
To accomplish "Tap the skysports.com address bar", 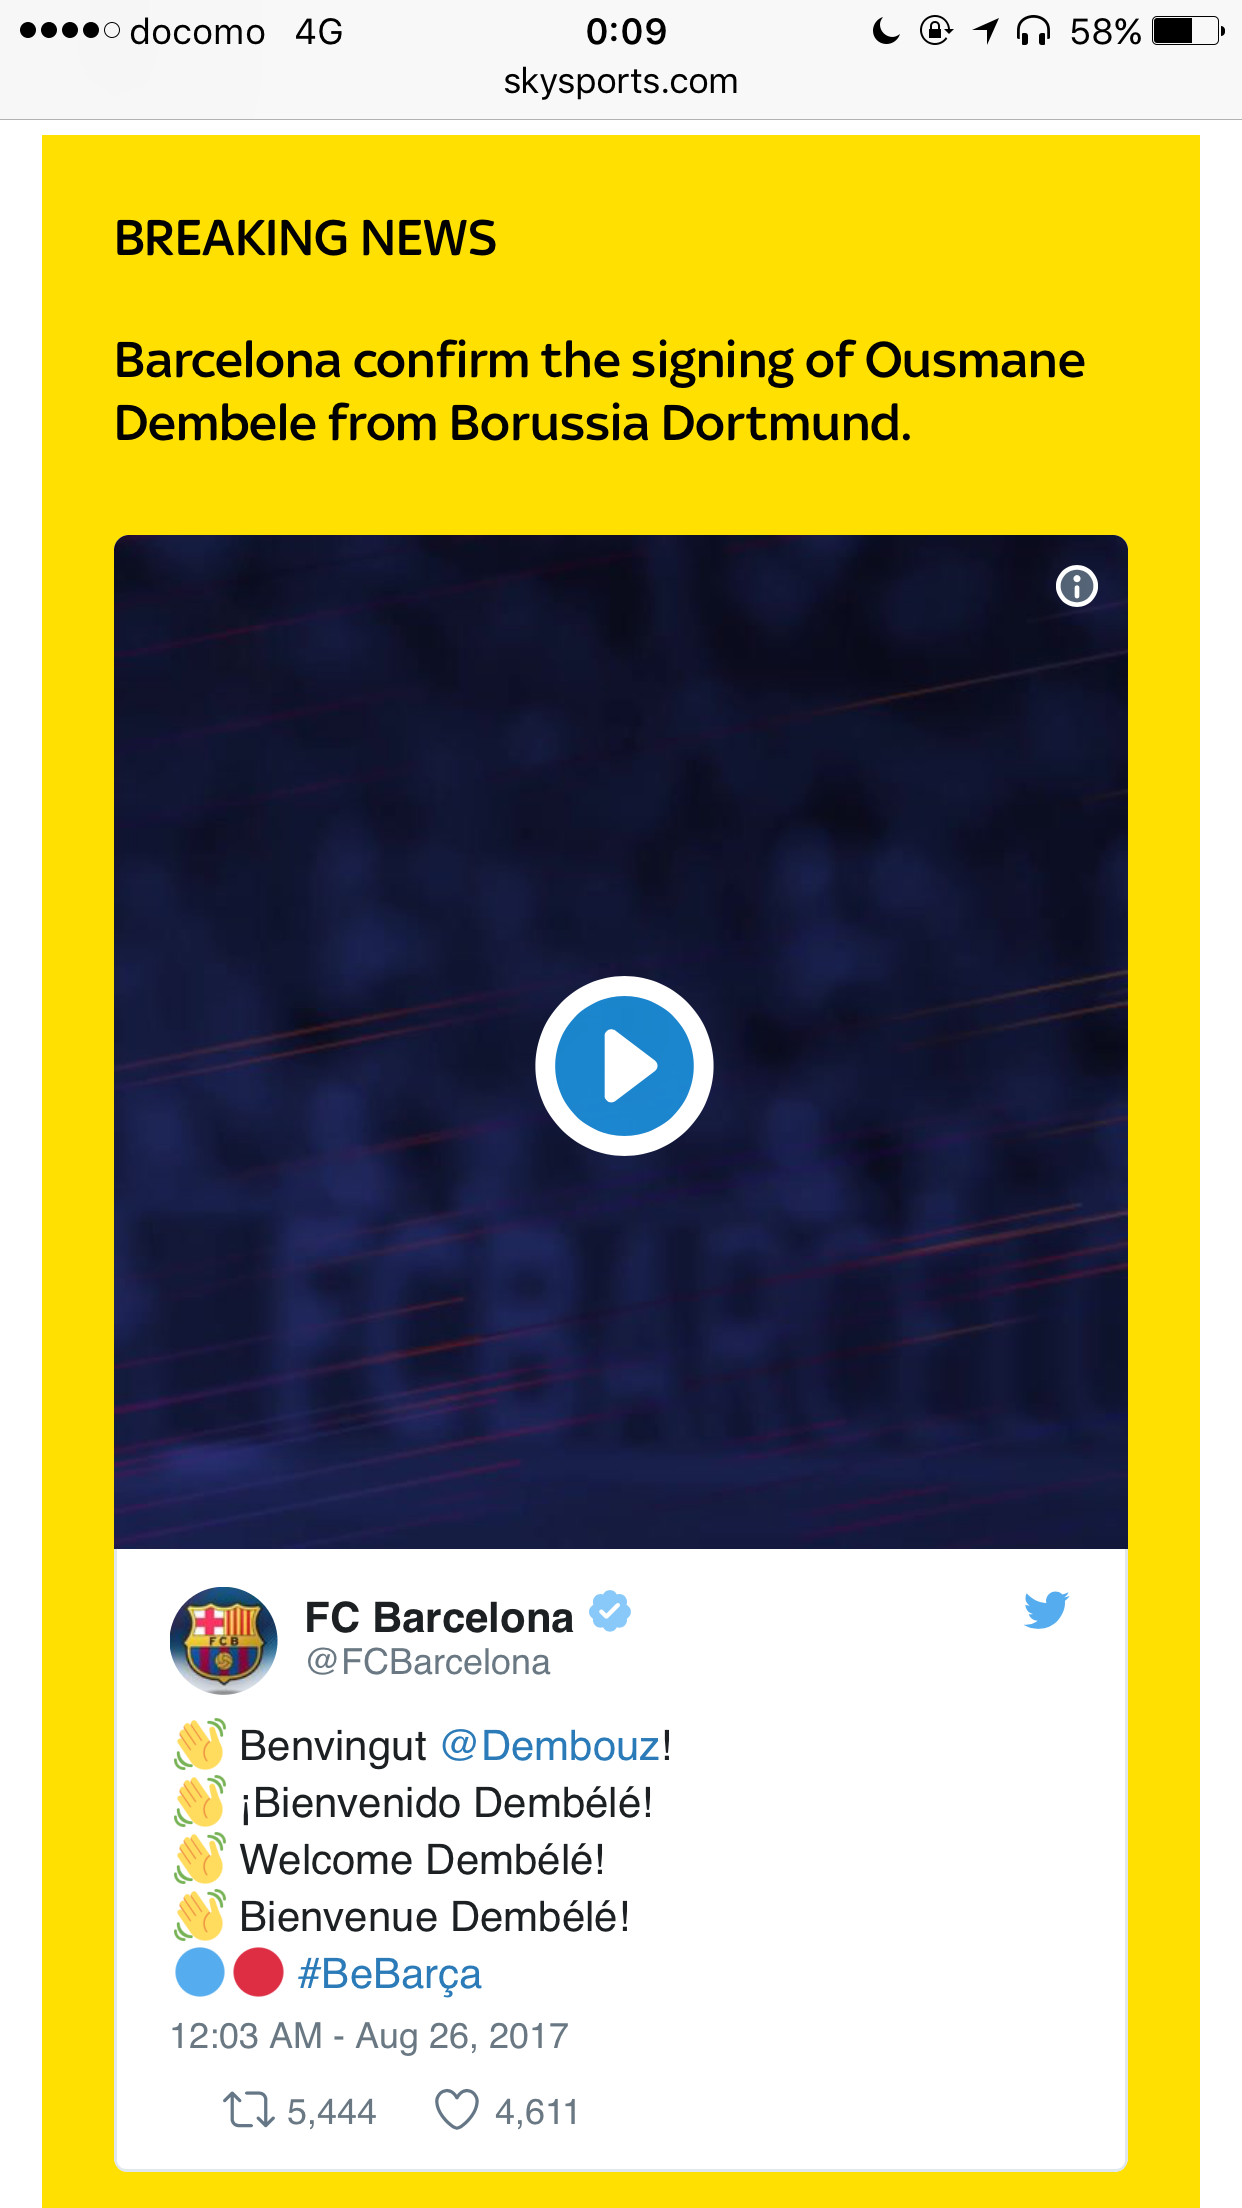I will point(621,81).
